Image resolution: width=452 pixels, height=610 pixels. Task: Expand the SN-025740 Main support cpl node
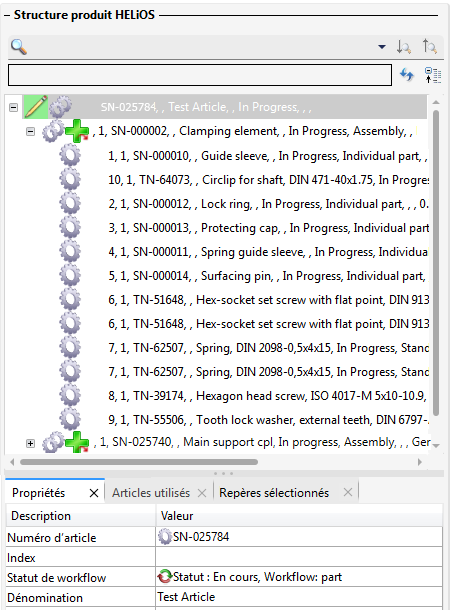[30, 443]
